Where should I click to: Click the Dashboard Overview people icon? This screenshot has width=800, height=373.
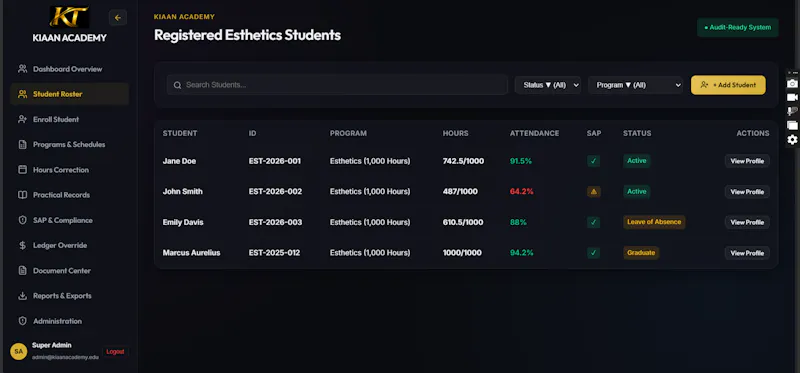coord(22,69)
